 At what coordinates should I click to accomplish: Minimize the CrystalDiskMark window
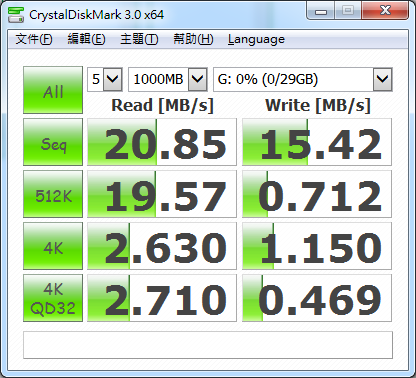point(321,11)
